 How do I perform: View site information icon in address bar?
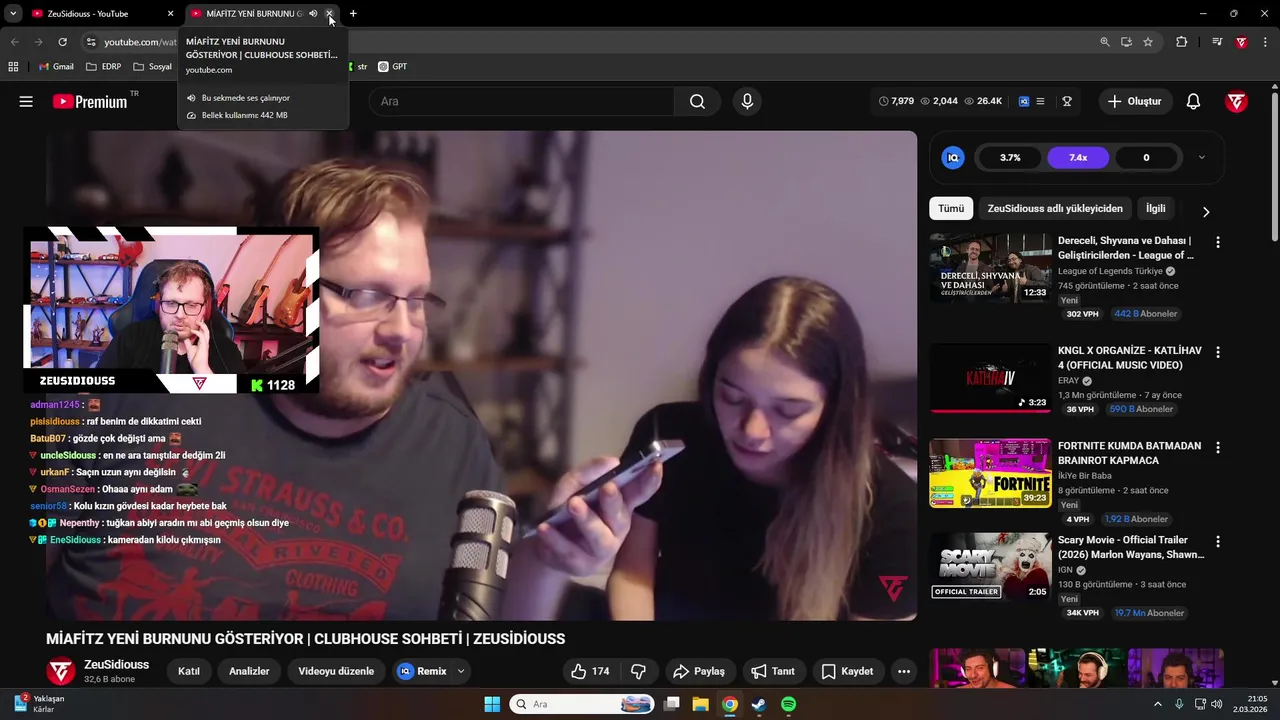(91, 42)
